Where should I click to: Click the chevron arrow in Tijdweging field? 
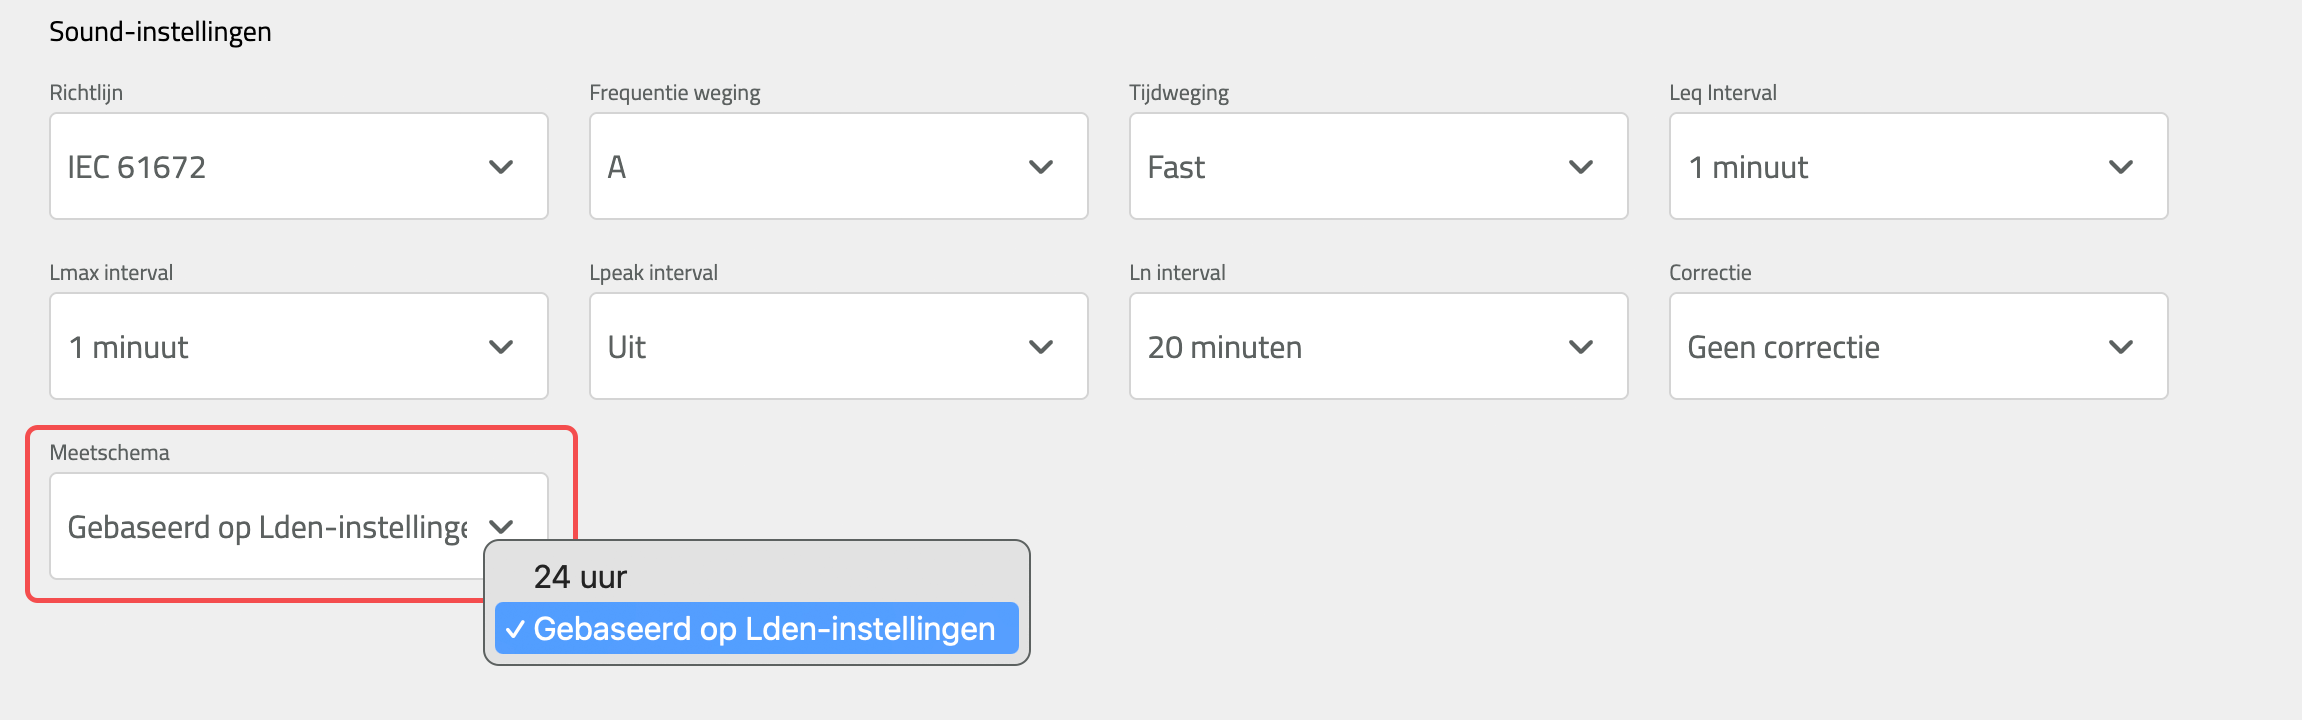coord(1581,167)
